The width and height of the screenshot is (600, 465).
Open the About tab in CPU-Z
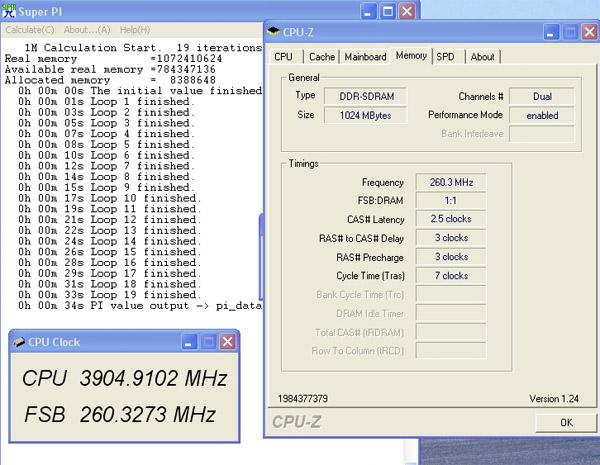tap(483, 57)
